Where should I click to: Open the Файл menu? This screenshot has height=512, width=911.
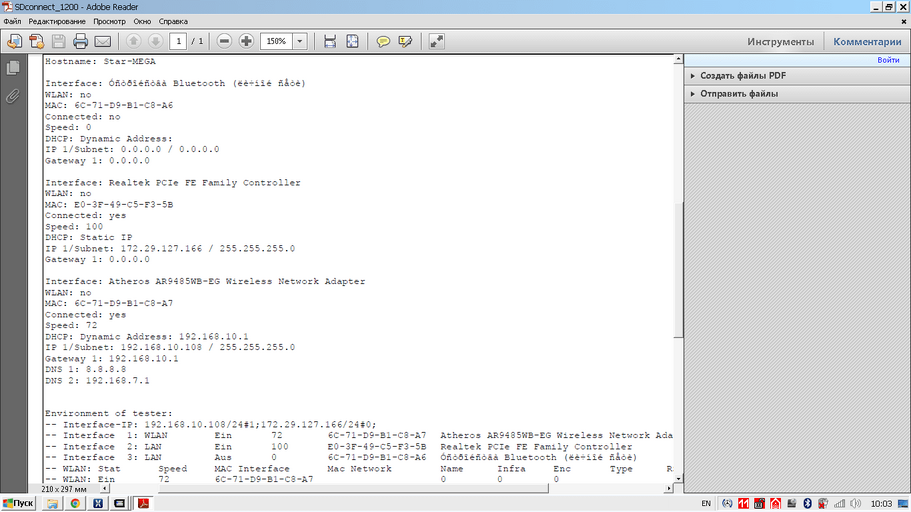coord(12,22)
